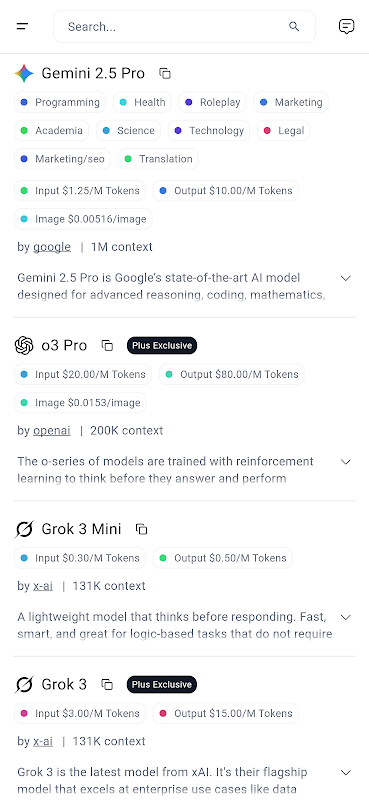
Task: Click the OpenAI logo beside o3 Pro
Action: pyautogui.click(x=24, y=345)
